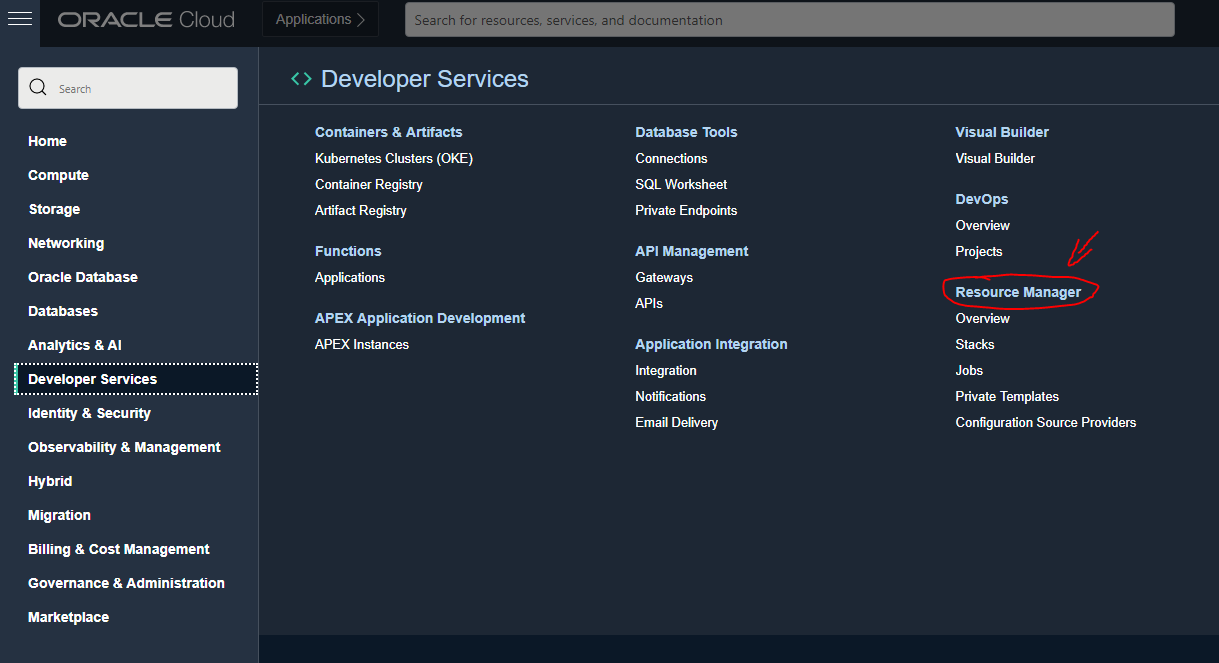Screen dimensions: 1219x663
Task: Select Home in the sidebar
Action: tap(47, 141)
